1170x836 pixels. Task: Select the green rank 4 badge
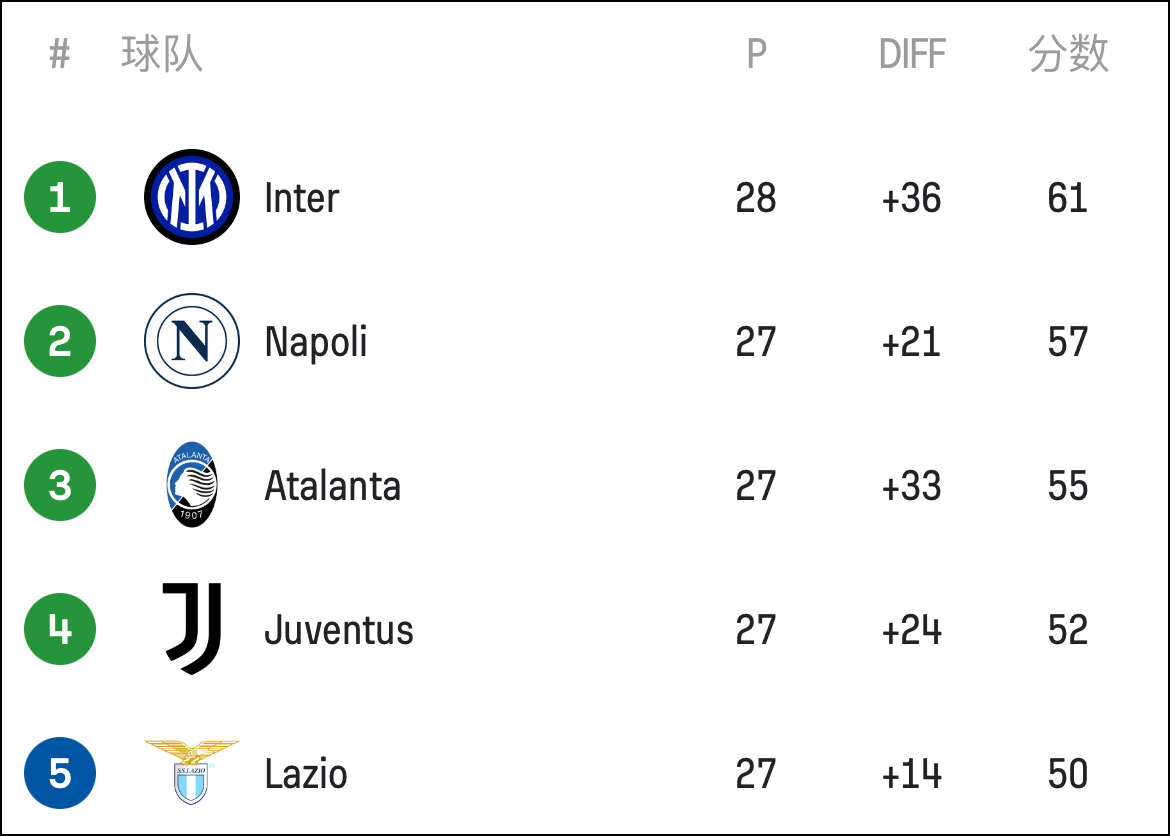pos(60,629)
